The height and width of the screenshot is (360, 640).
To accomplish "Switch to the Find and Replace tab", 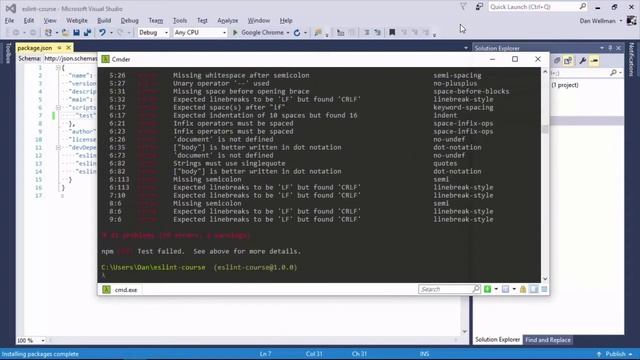I will (x=548, y=340).
